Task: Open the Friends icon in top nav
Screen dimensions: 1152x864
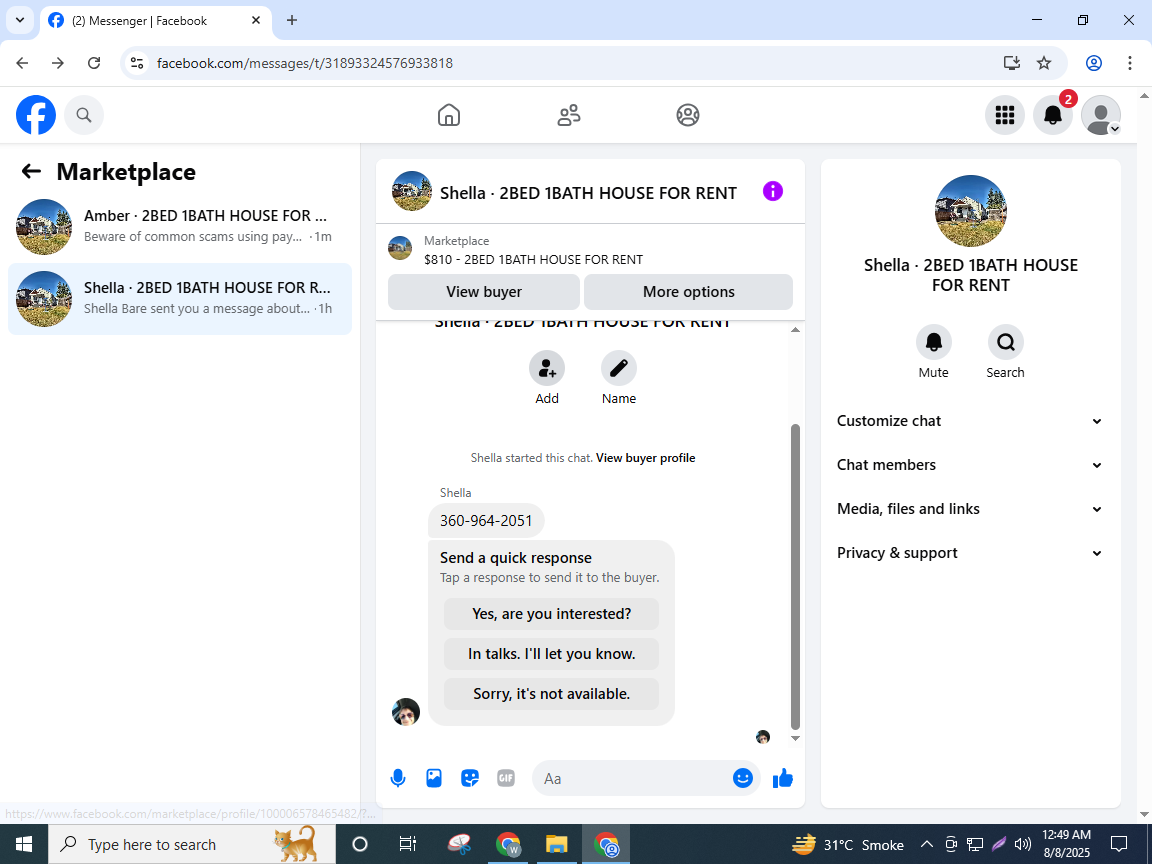Action: tap(569, 115)
